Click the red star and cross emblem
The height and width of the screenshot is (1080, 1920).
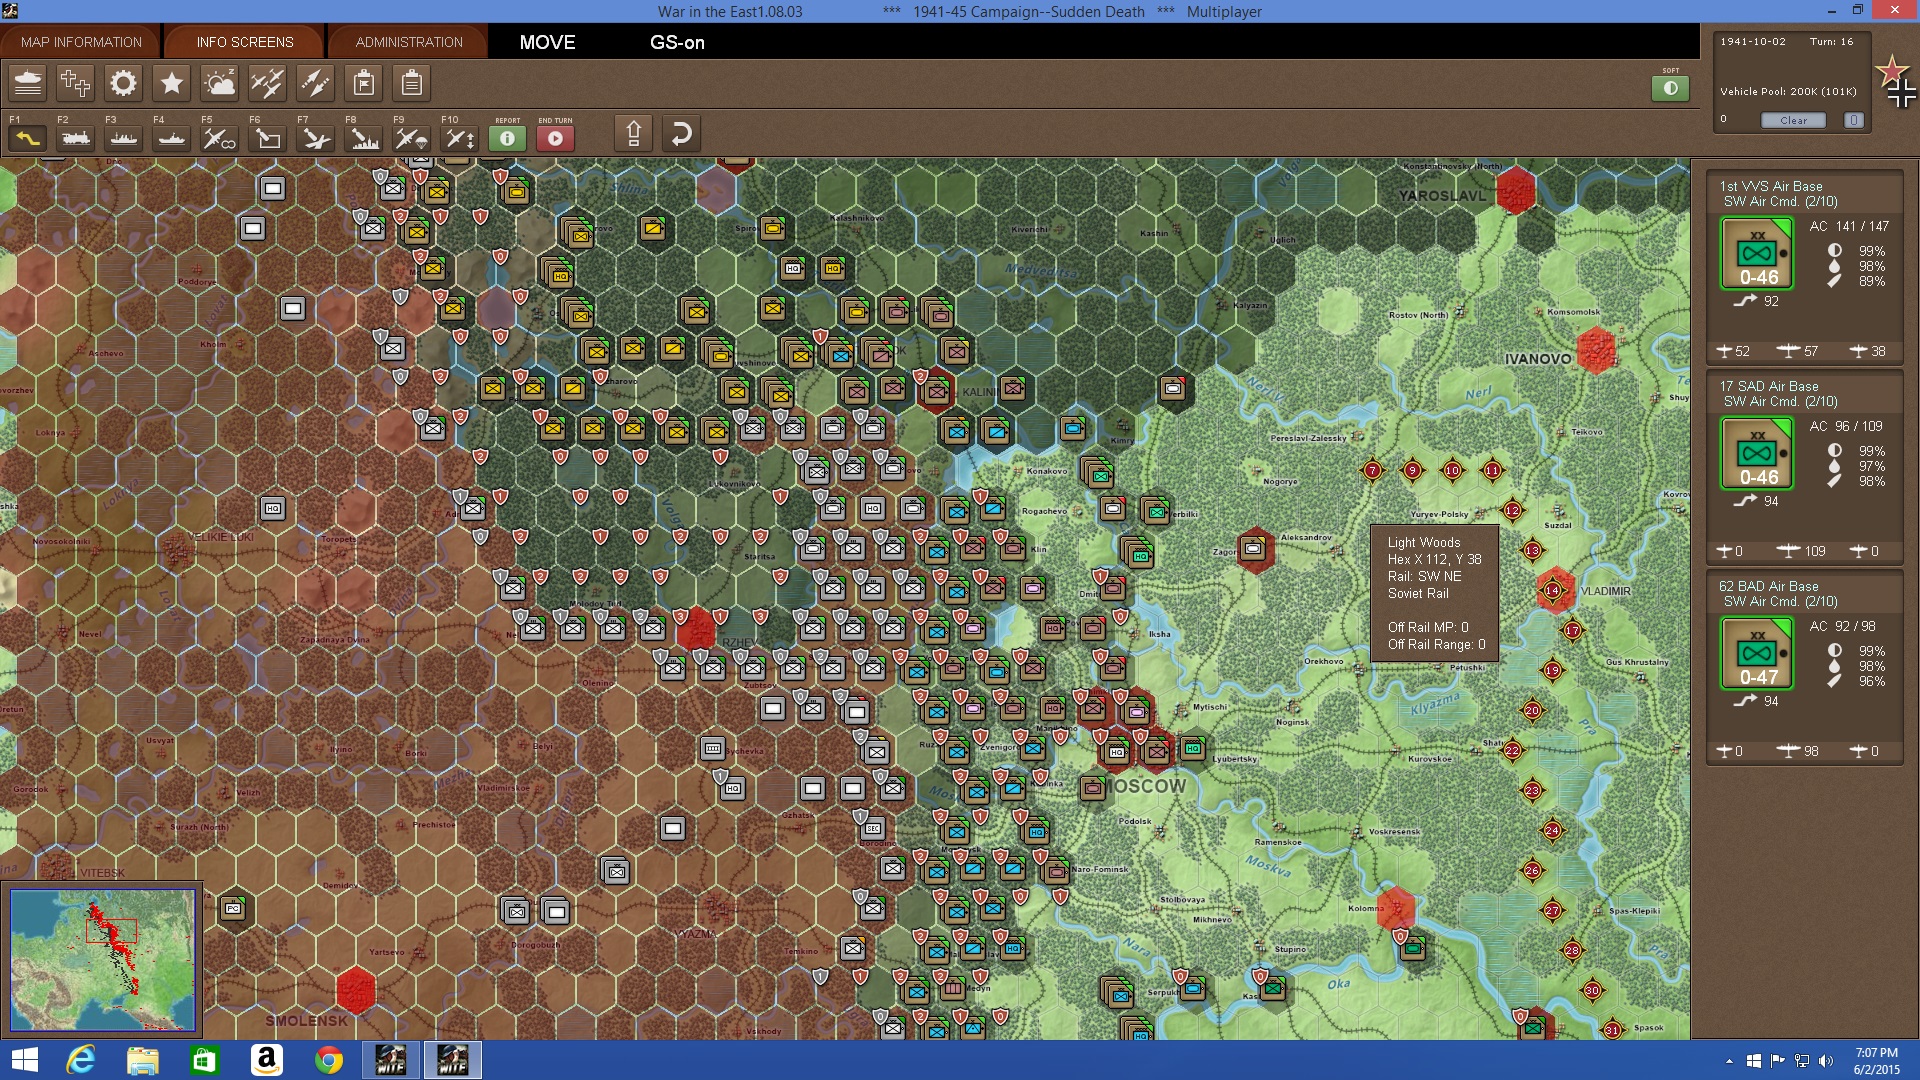coord(1896,82)
